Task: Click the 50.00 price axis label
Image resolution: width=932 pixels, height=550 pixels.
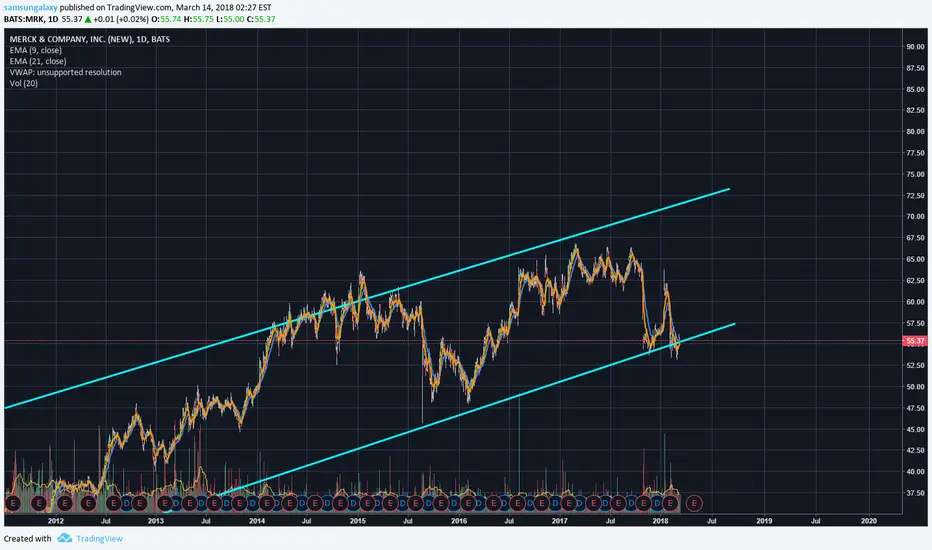Action: (x=915, y=387)
